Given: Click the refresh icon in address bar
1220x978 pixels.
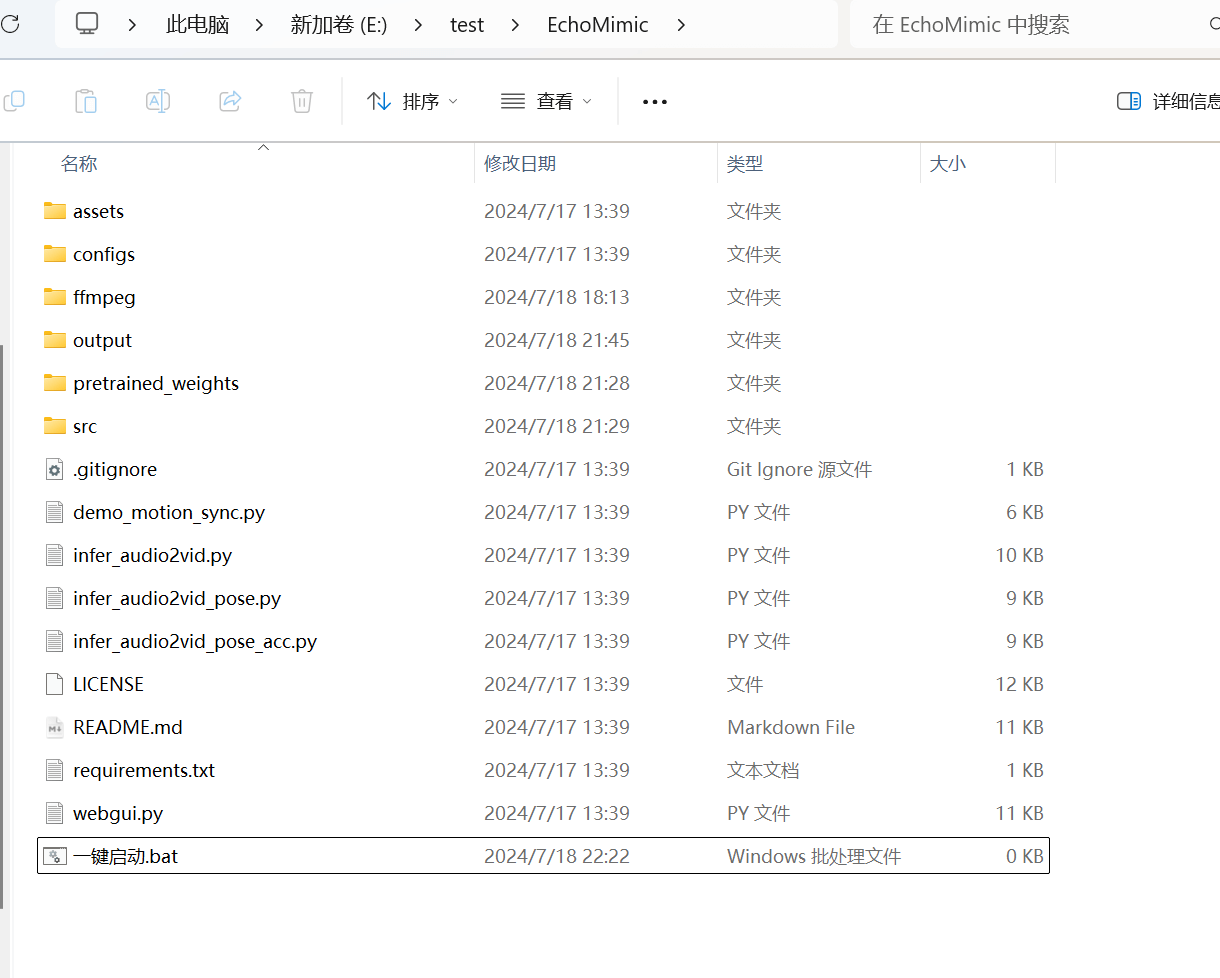Looking at the screenshot, I should tap(9, 23).
